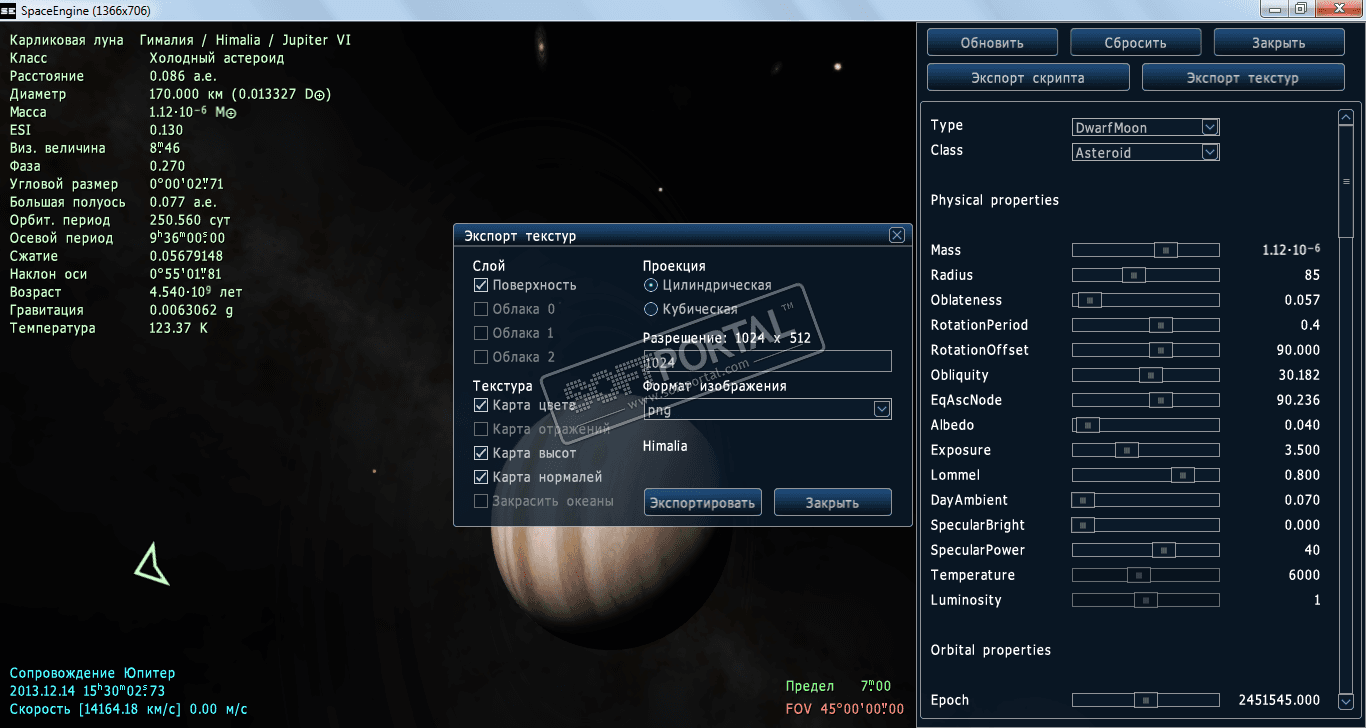1366x728 pixels.
Task: Click the Himalia label in export dialog
Action: [665, 446]
